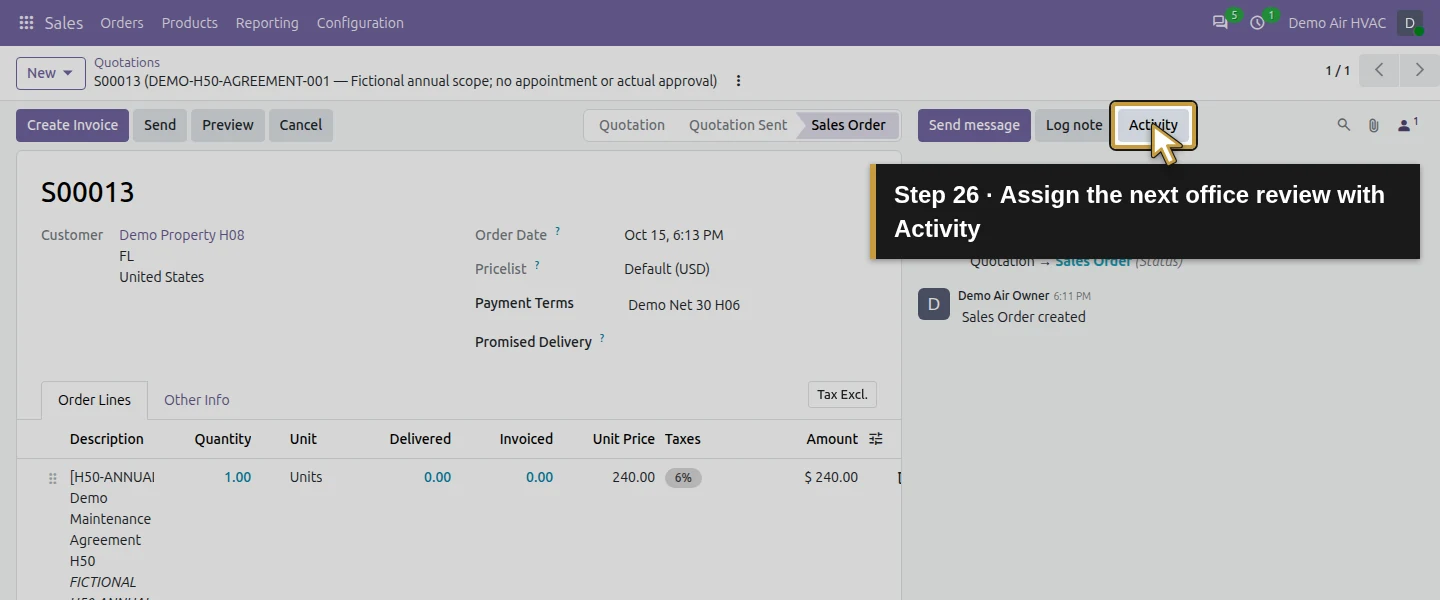The height and width of the screenshot is (600, 1440).
Task: Click the Send button
Action: (160, 125)
